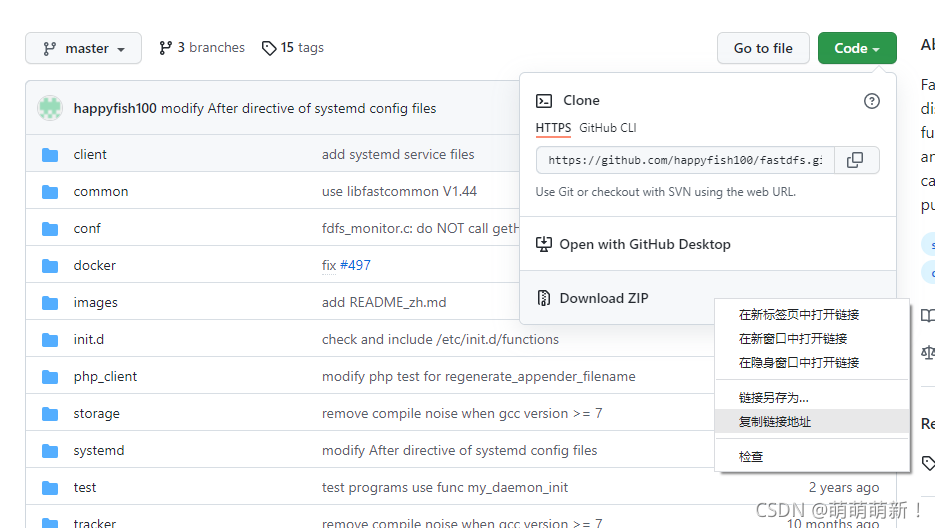The image size is (935, 528).
Task: Open commit 'check and include /etc/init.d/functions'
Action: point(440,339)
